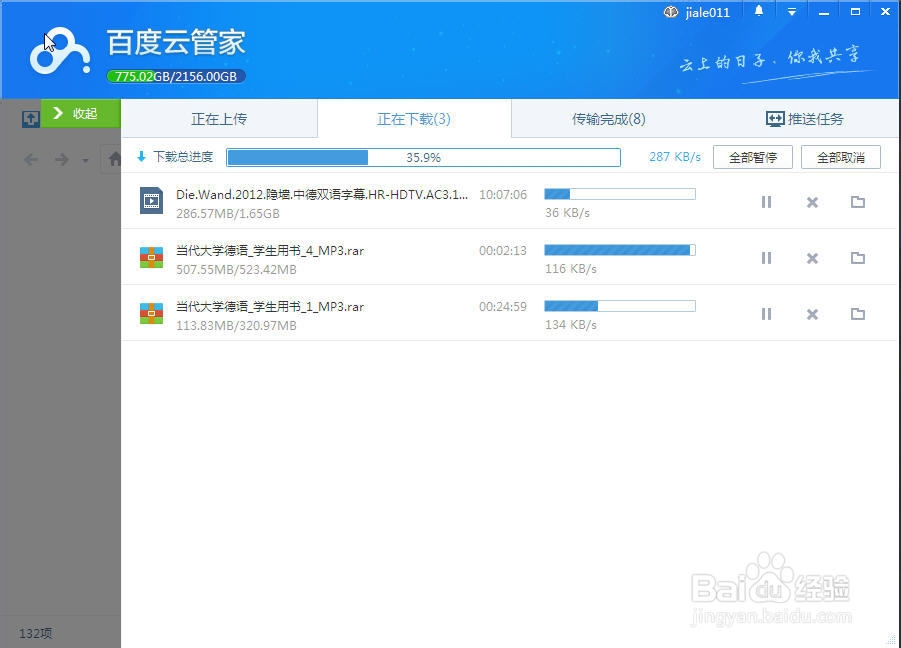901x648 pixels.
Task: Switch to 传输完成(8) tab
Action: [x=609, y=119]
